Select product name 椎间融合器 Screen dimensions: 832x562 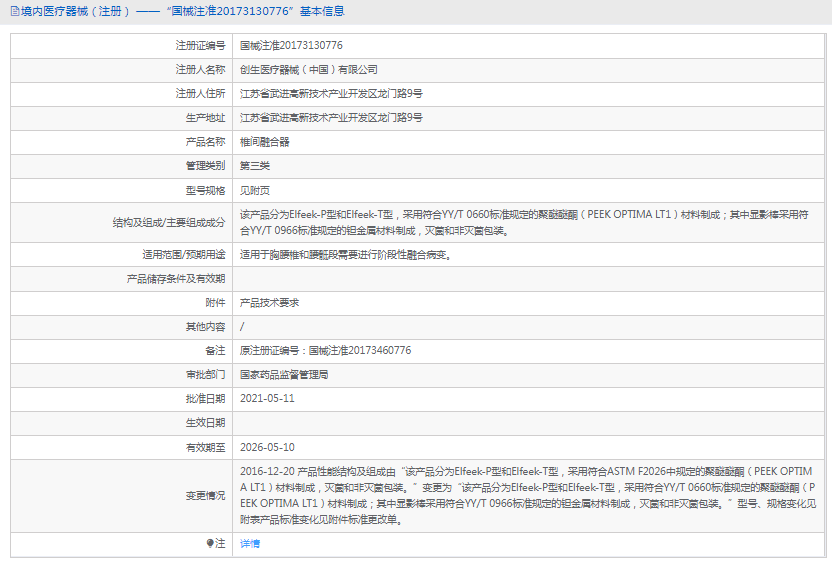coord(265,142)
